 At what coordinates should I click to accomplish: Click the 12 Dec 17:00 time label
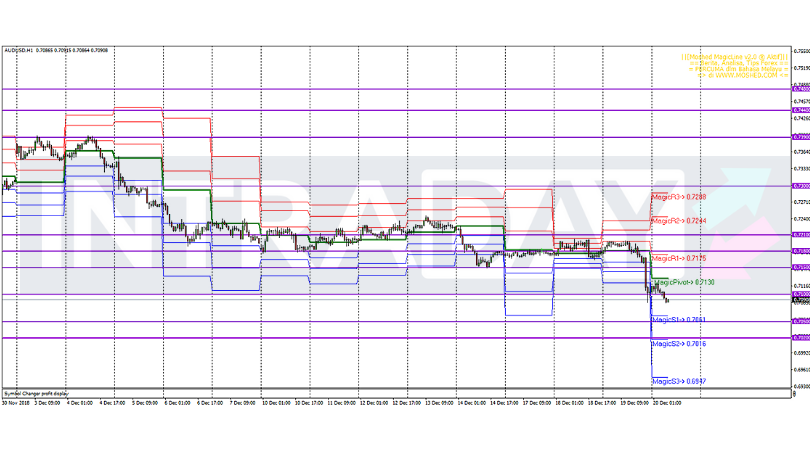tap(407, 403)
